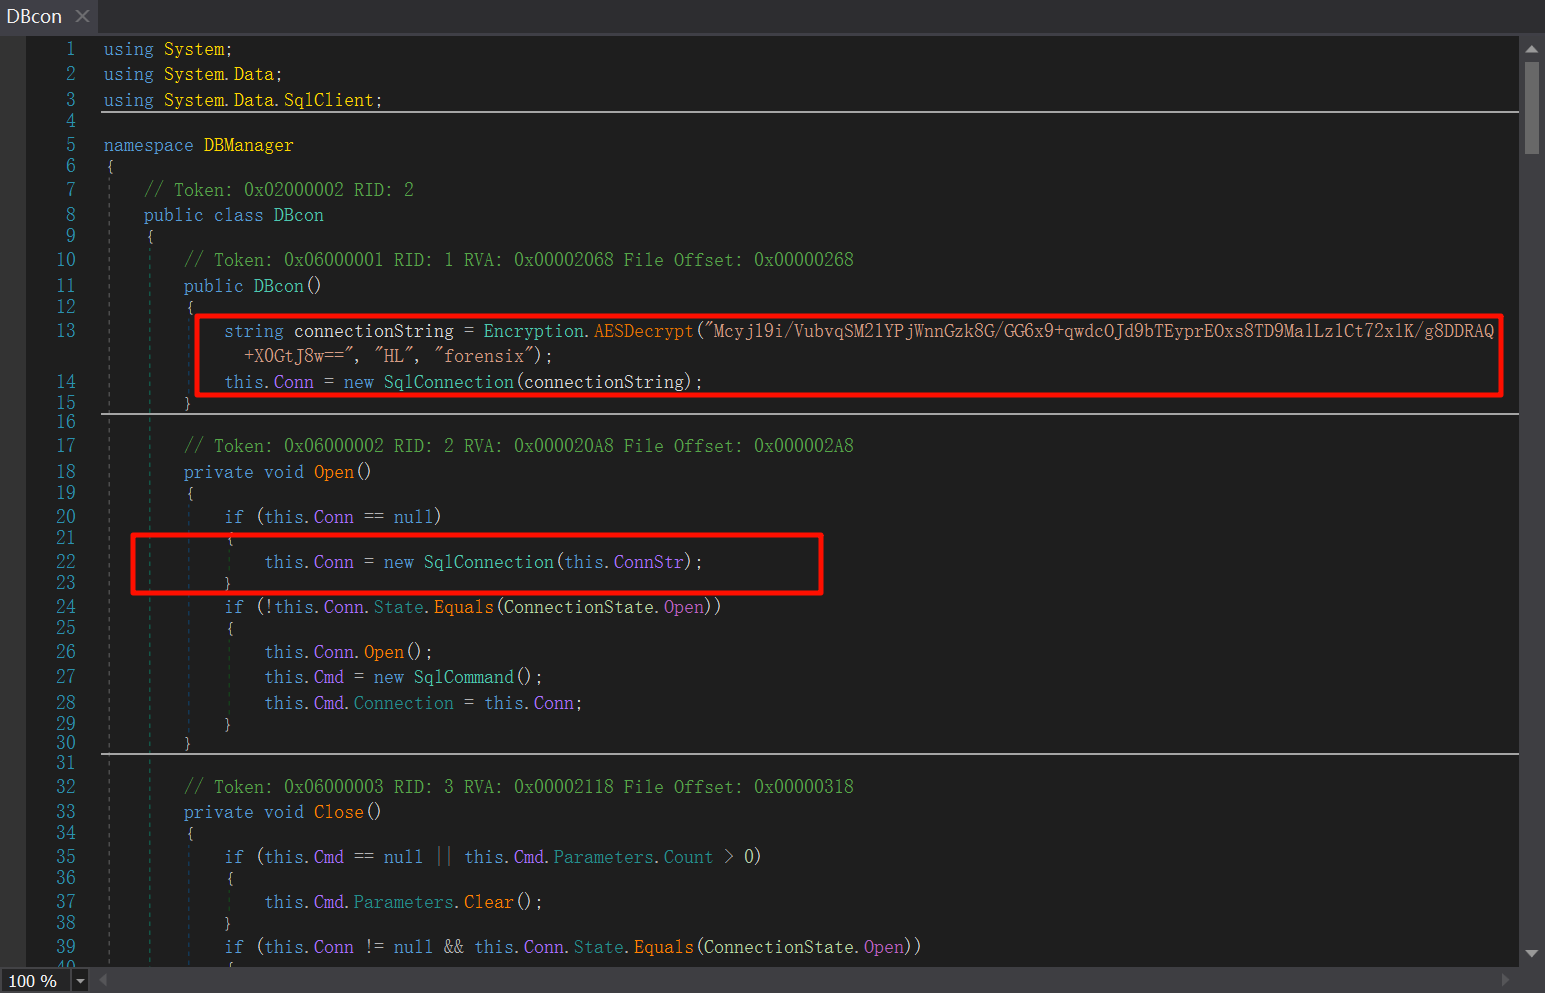
Task: Click the vertical scrollbar down arrow
Action: point(1531,953)
